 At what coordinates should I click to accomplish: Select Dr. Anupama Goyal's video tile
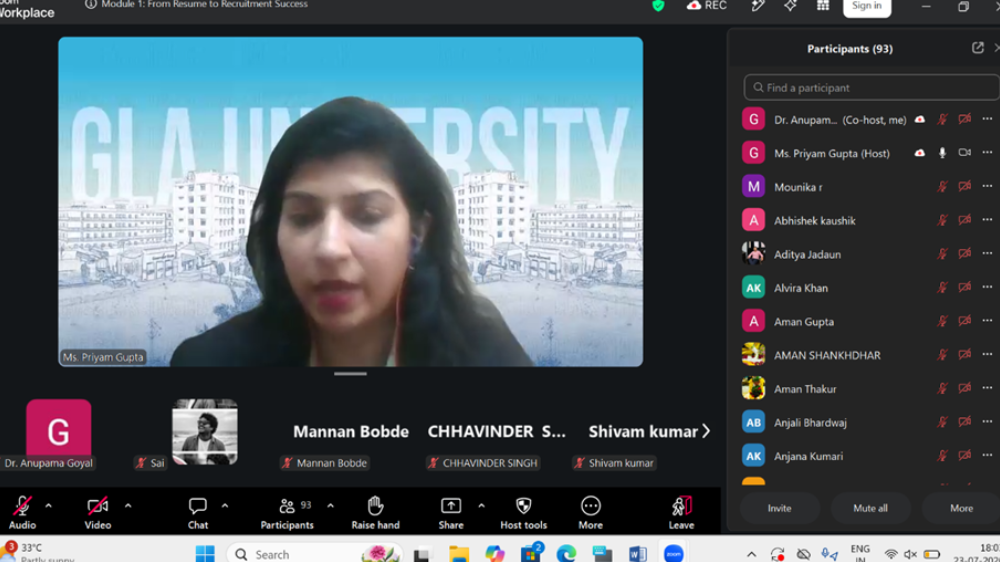pos(58,433)
